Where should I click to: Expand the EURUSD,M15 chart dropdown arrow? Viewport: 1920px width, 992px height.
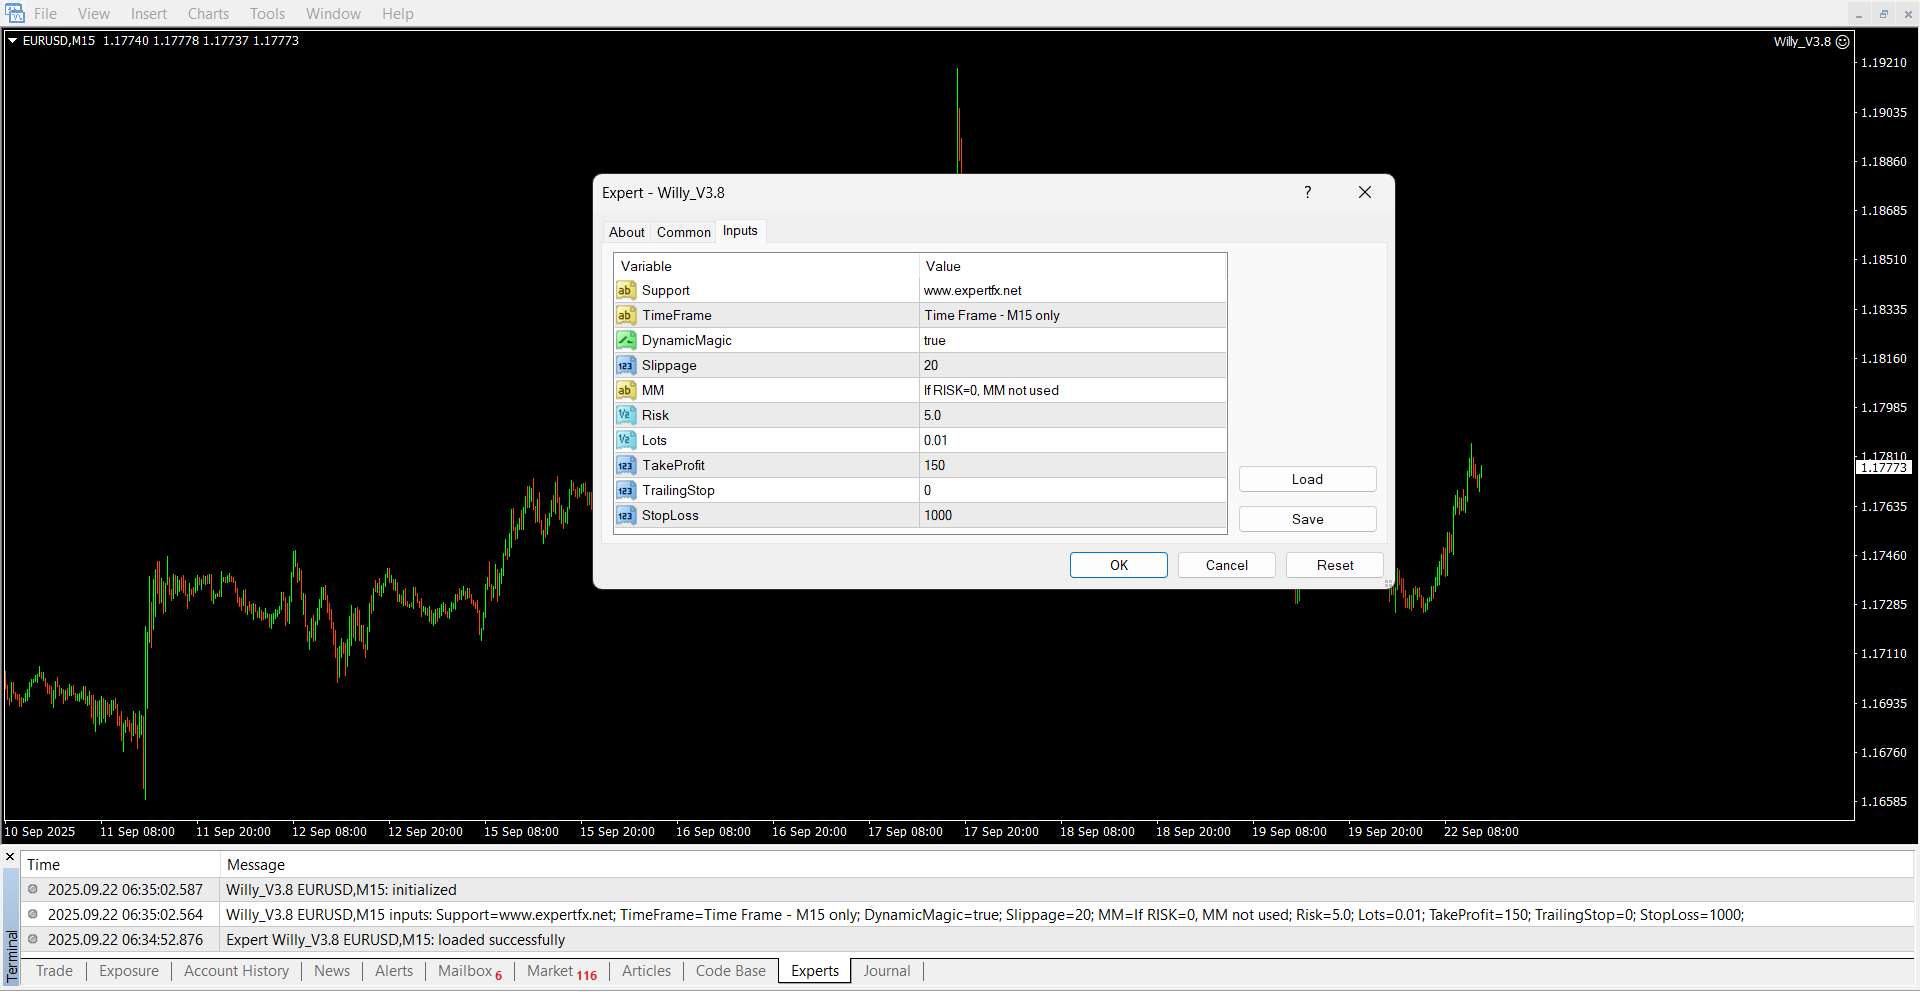(x=13, y=41)
